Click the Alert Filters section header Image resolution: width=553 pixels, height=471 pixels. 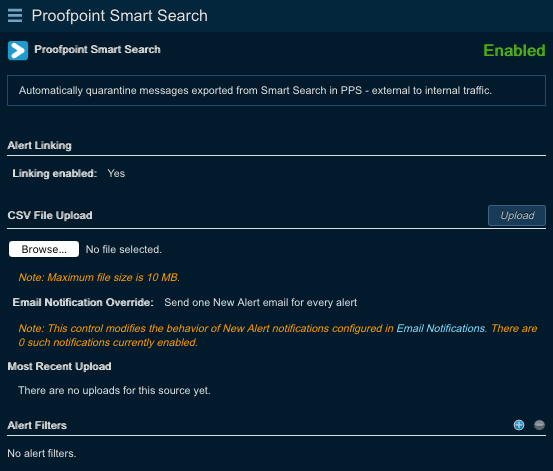37,425
